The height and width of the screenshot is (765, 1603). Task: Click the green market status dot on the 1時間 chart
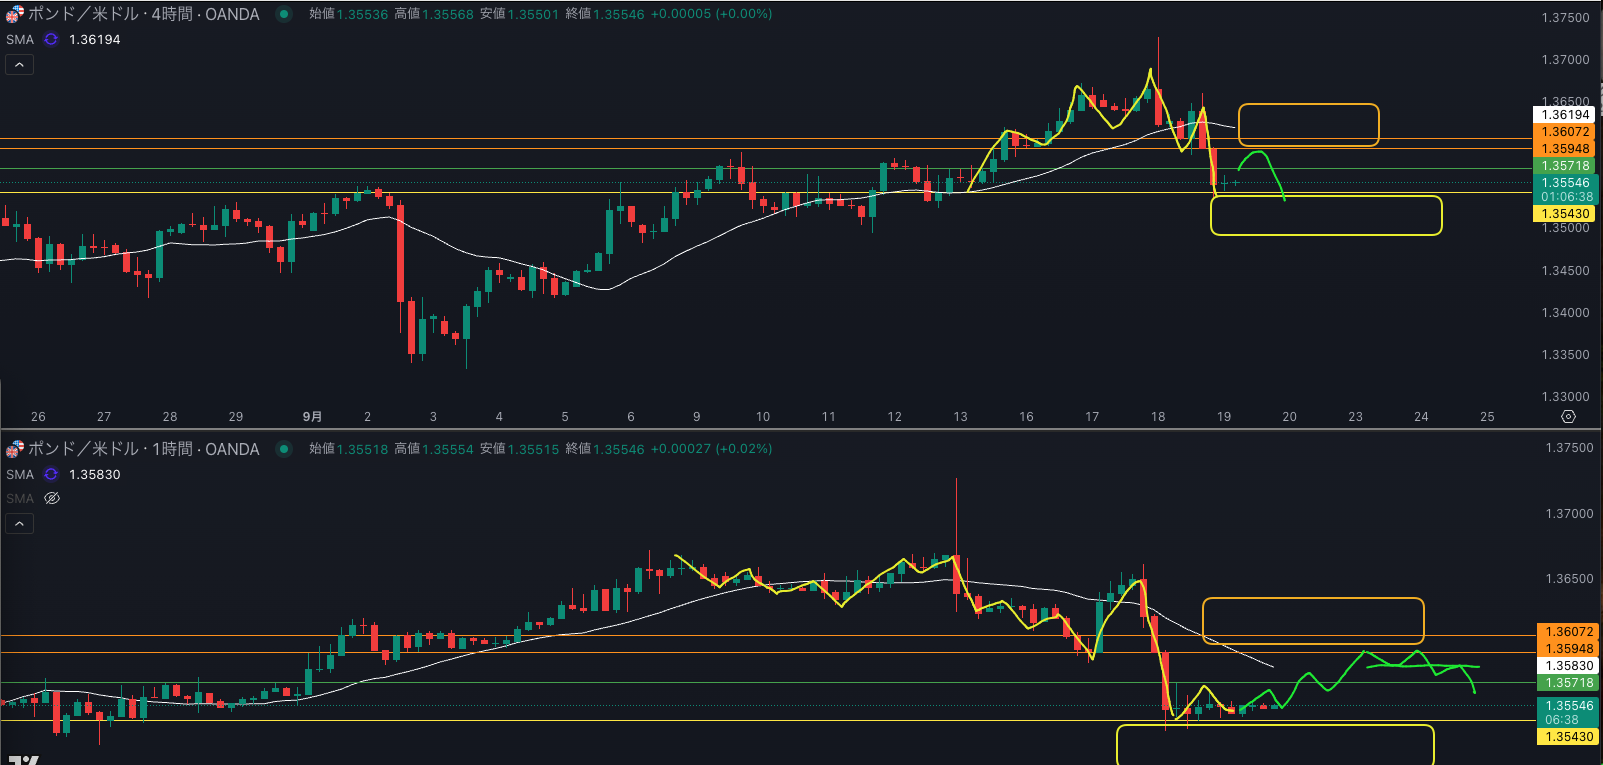284,449
